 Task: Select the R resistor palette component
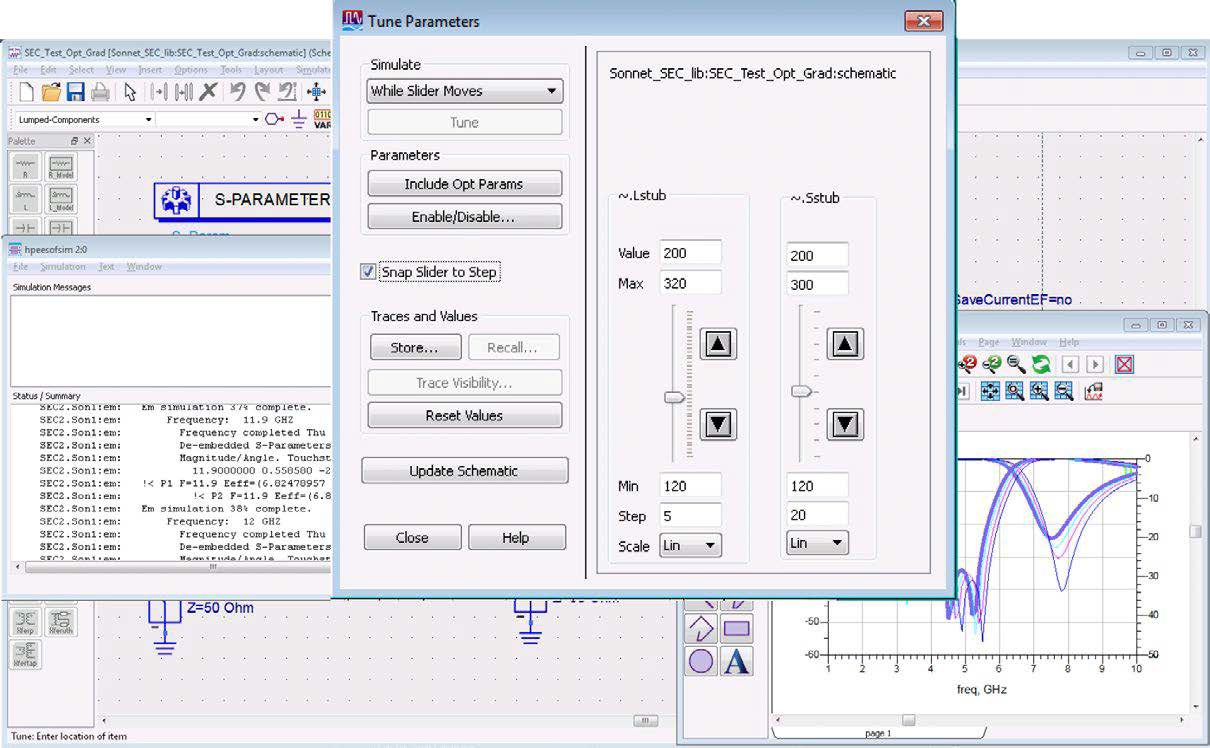26,167
